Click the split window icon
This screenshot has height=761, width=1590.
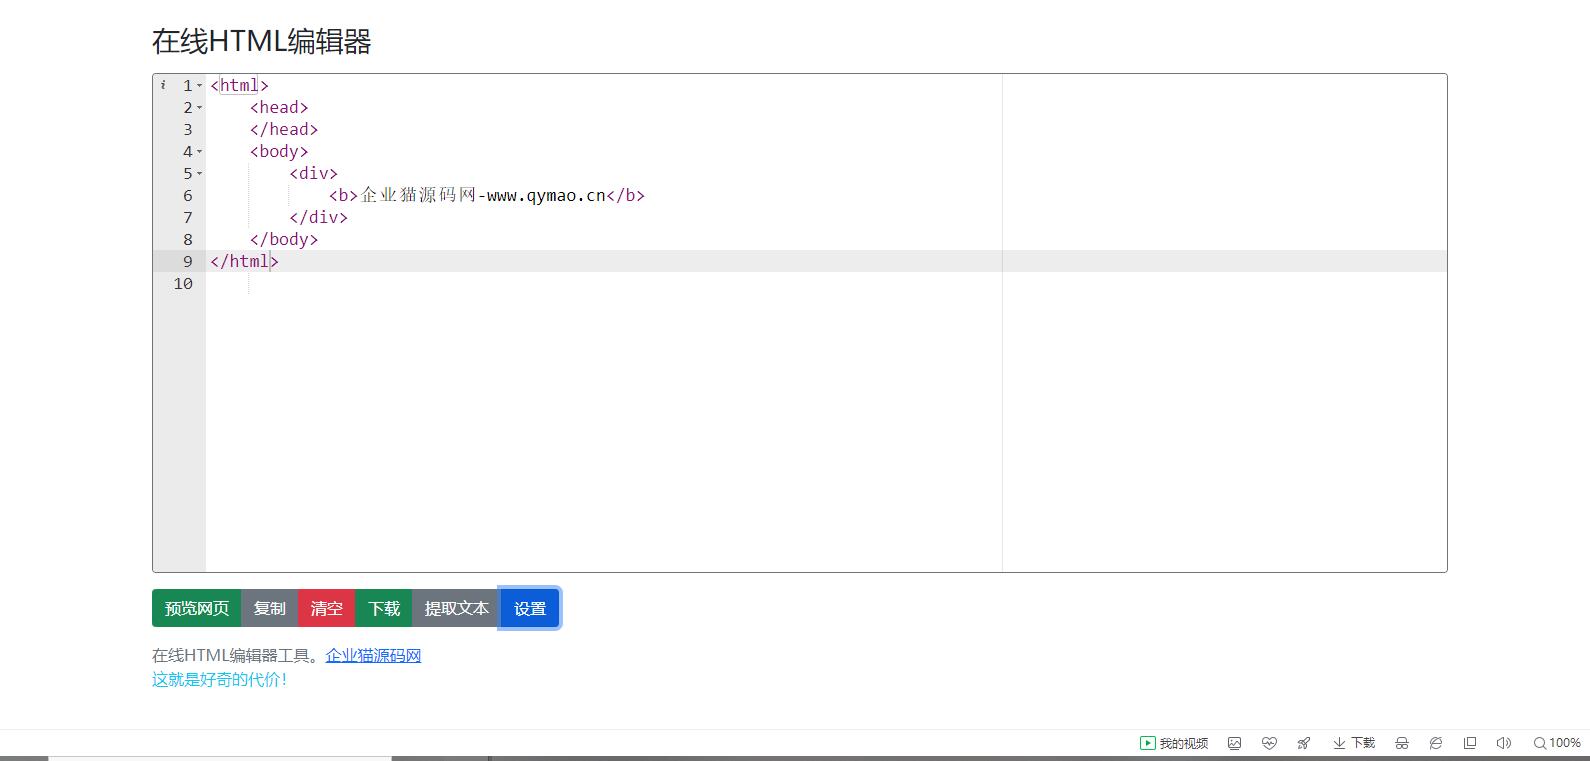tap(1470, 743)
